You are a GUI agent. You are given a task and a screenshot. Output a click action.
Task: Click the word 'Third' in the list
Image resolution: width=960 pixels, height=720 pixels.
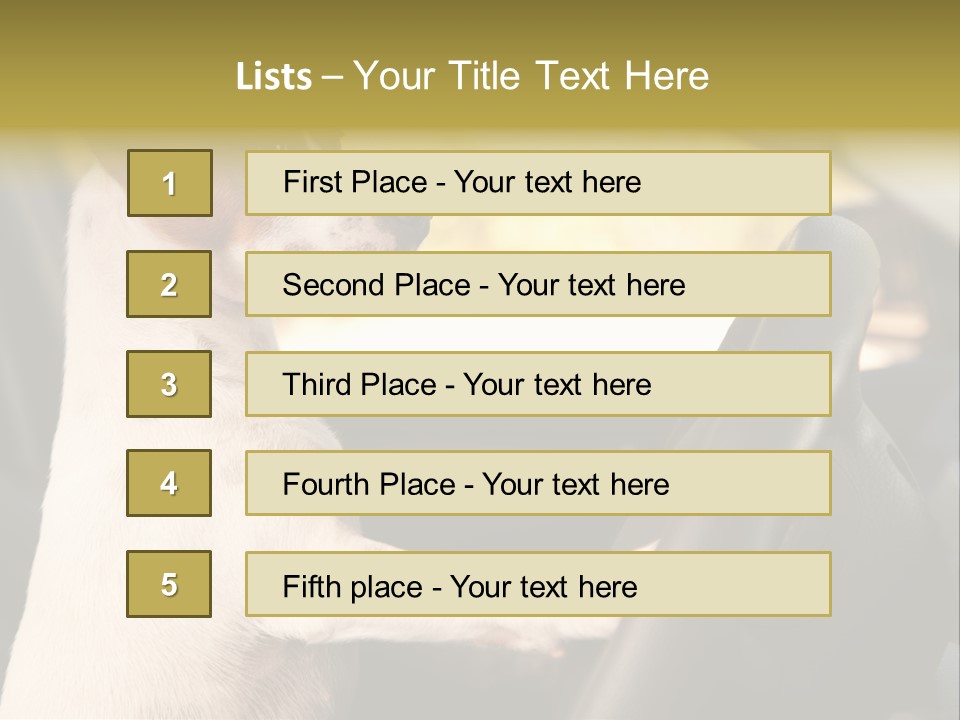click(318, 385)
